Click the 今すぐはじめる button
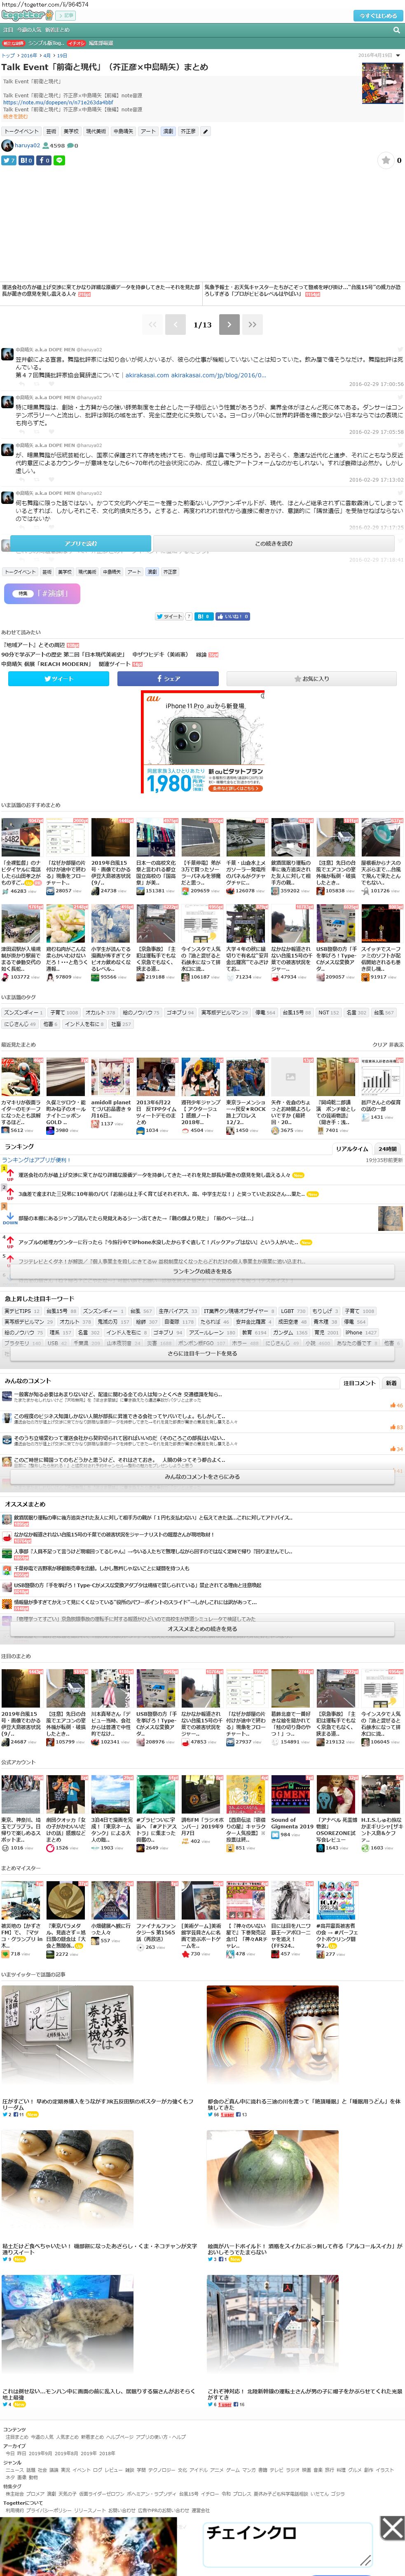This screenshot has width=405, height=2576. point(377,16)
